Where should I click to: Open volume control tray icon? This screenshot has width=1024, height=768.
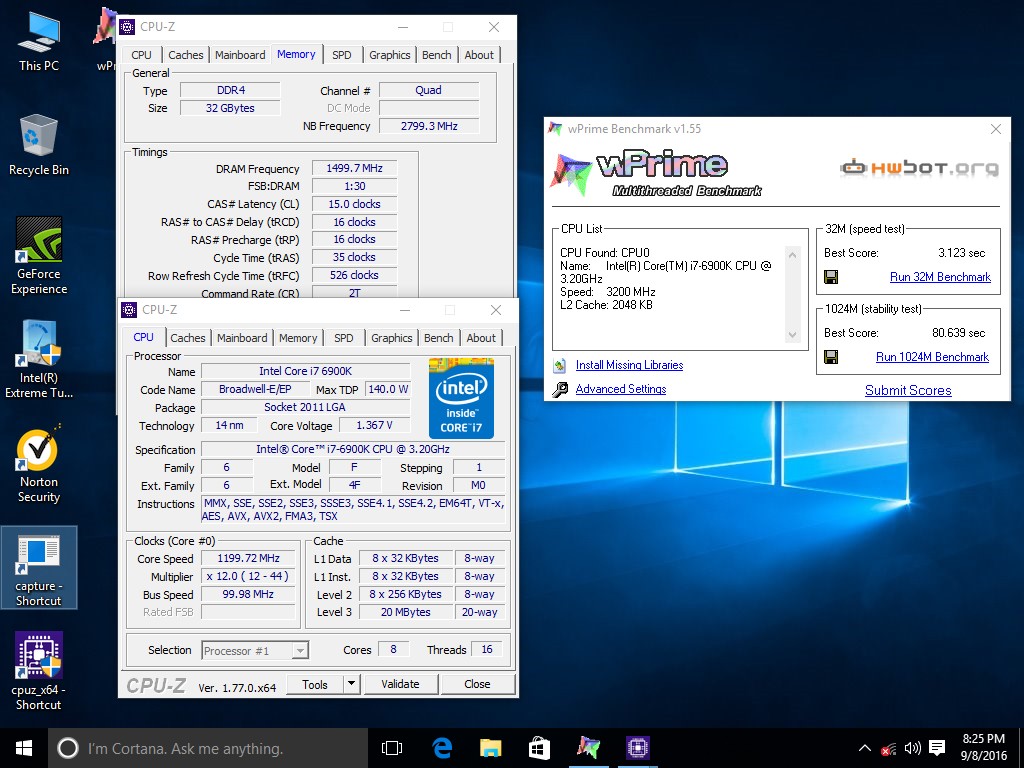(x=912, y=748)
